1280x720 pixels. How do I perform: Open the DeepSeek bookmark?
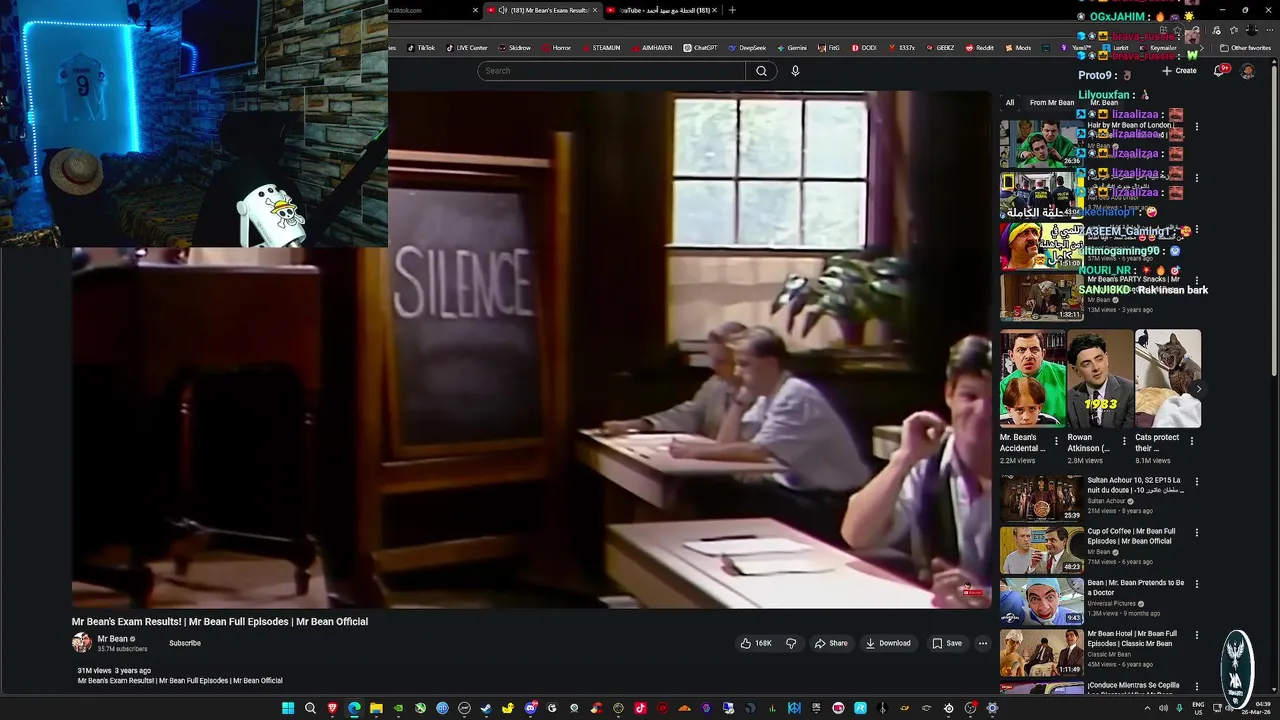(x=747, y=47)
